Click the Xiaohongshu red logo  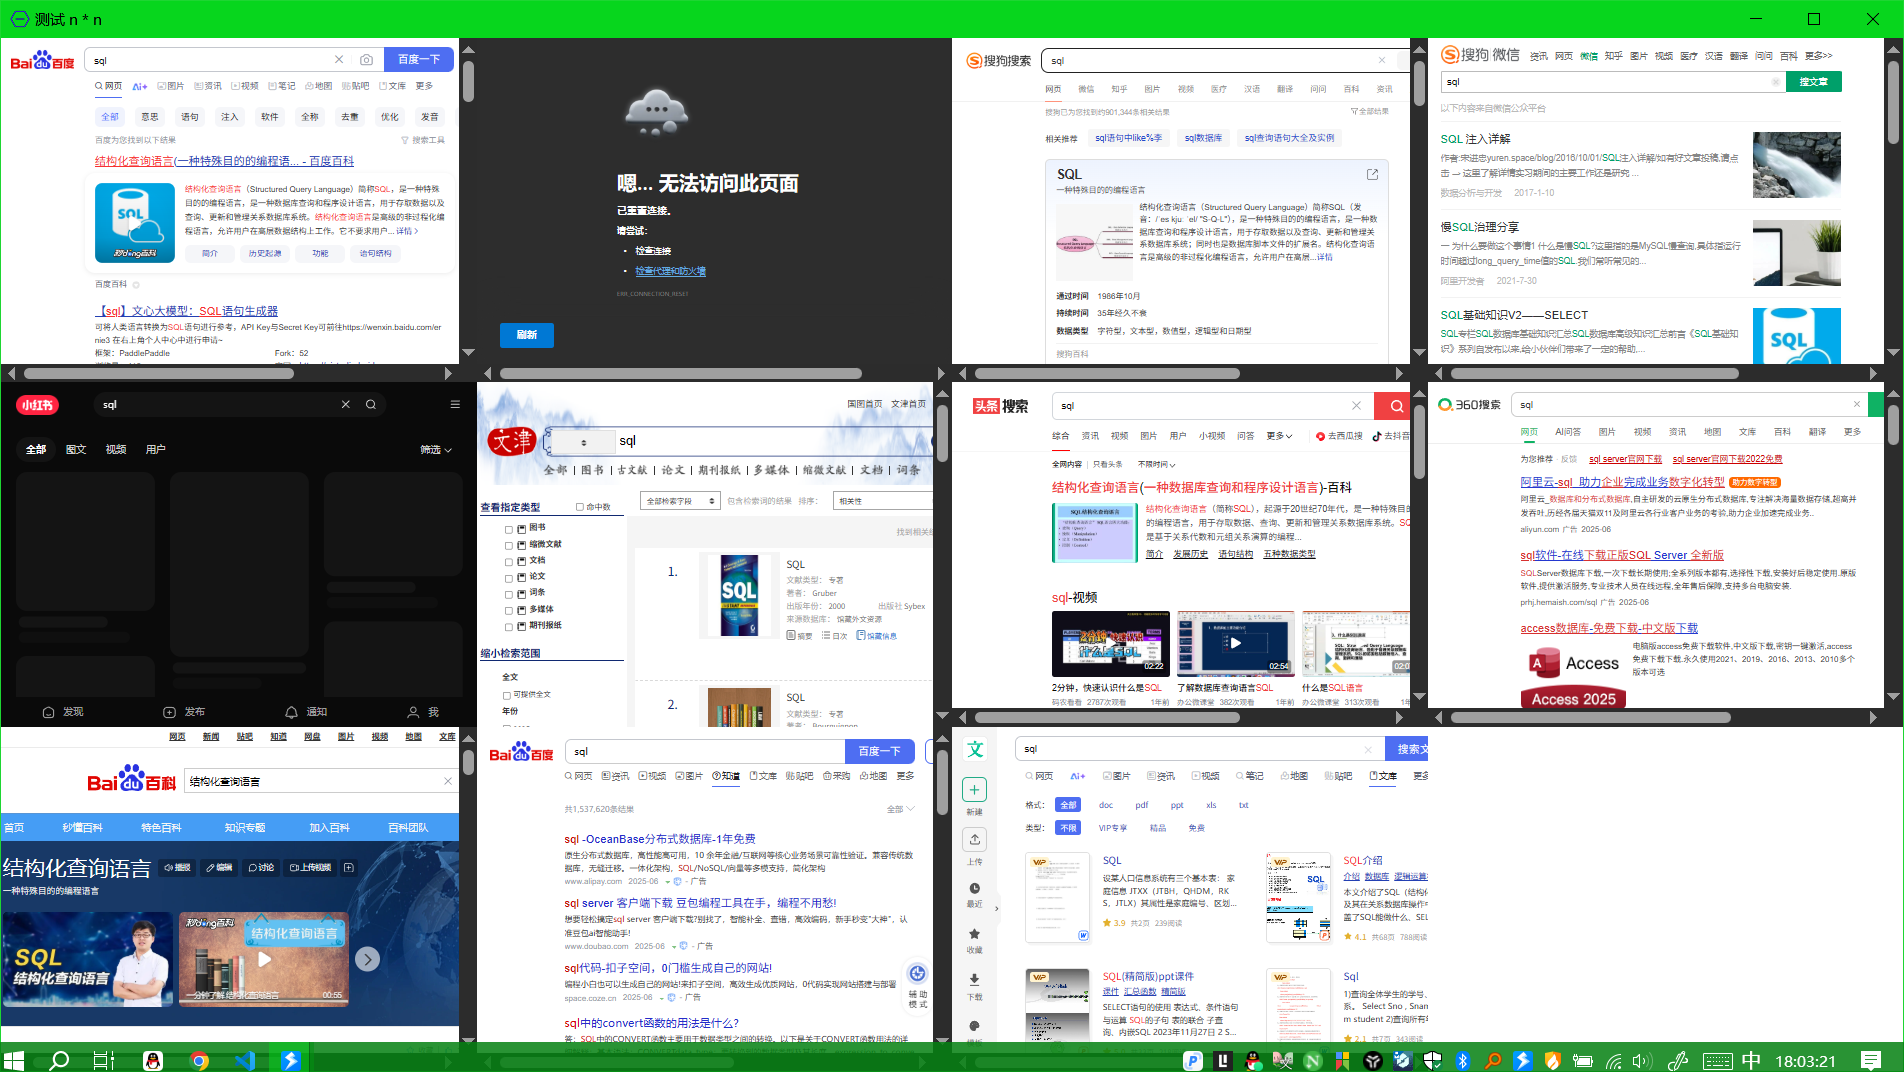(37, 405)
